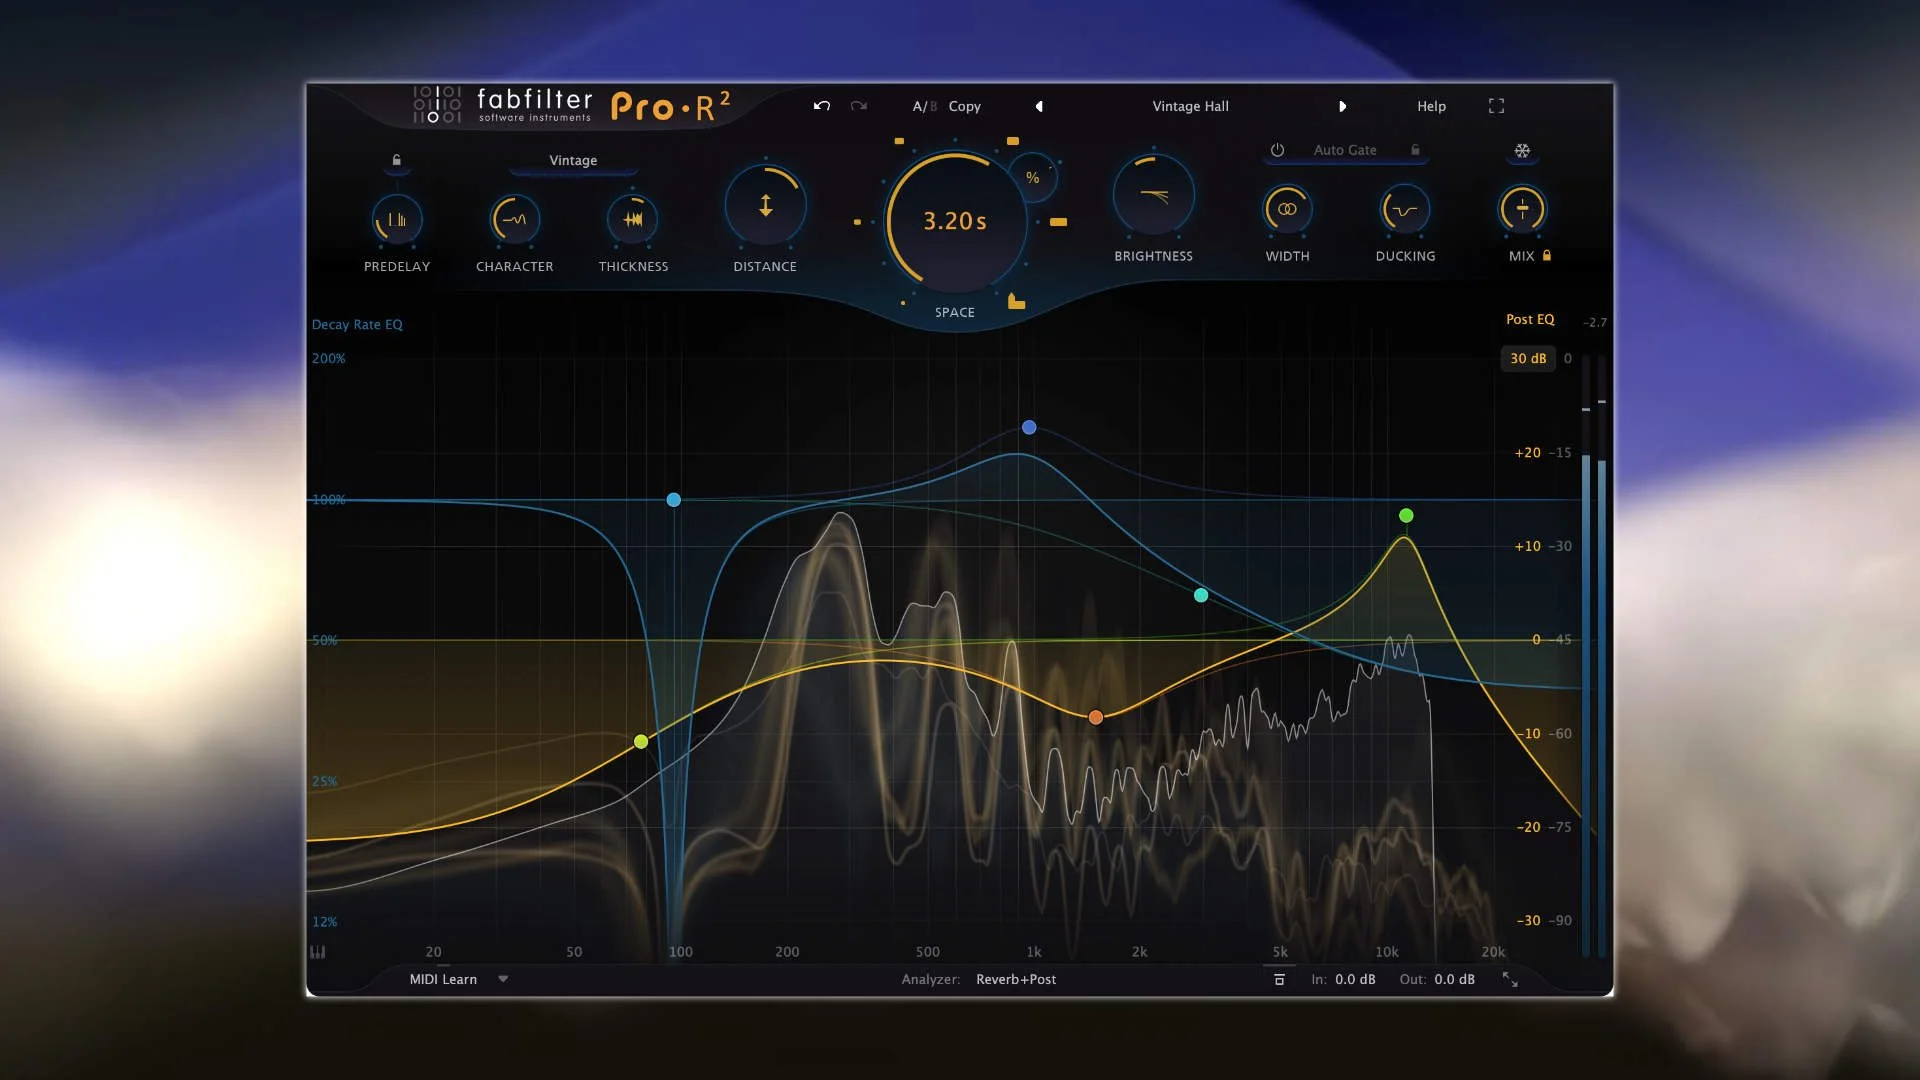Viewport: 1920px width, 1080px height.
Task: Click the Distance knob icon
Action: point(764,205)
